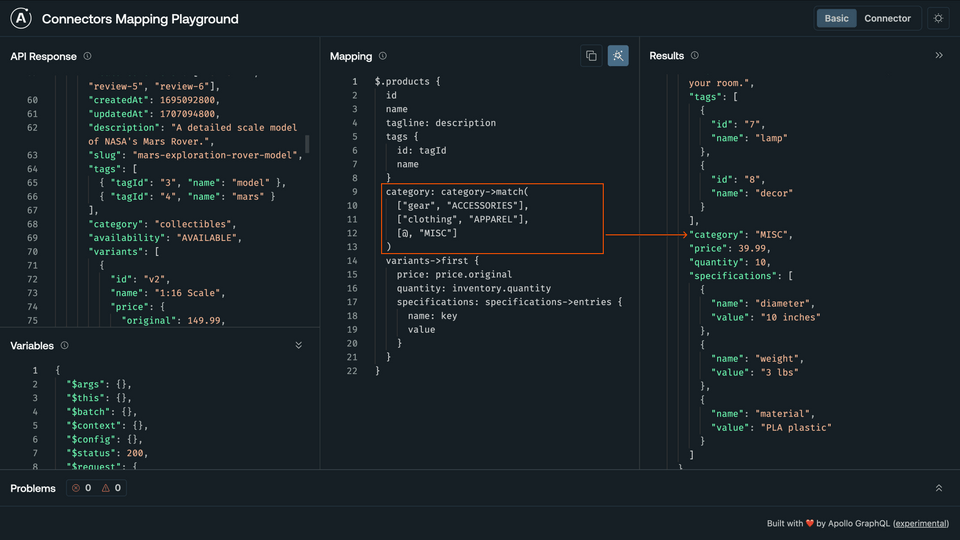Image resolution: width=960 pixels, height=540 pixels.
Task: Collapse the Results panel with double chevron
Action: click(x=939, y=56)
